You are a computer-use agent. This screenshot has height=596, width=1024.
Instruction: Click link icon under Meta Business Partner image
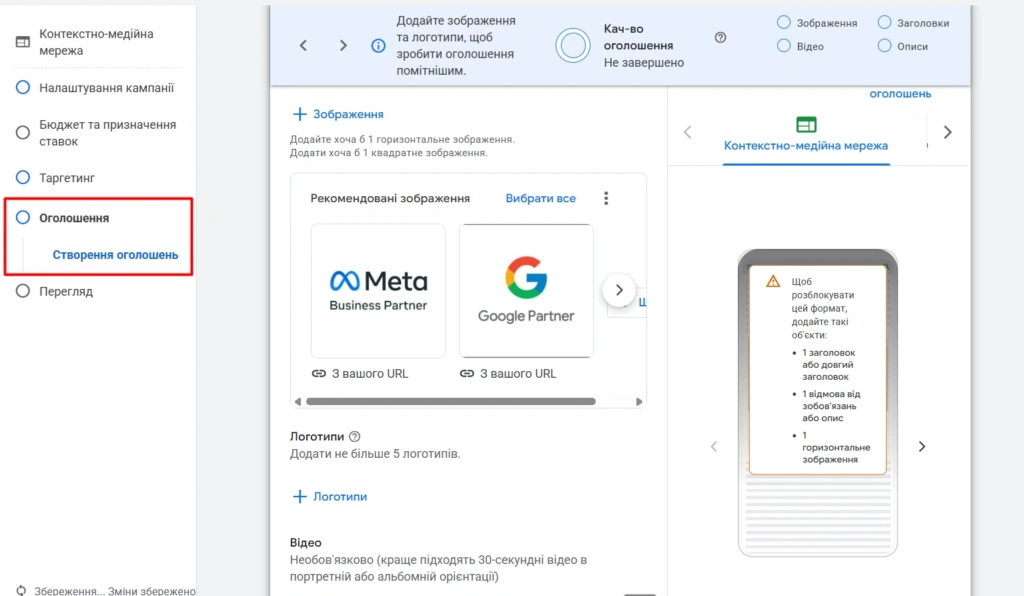click(319, 373)
